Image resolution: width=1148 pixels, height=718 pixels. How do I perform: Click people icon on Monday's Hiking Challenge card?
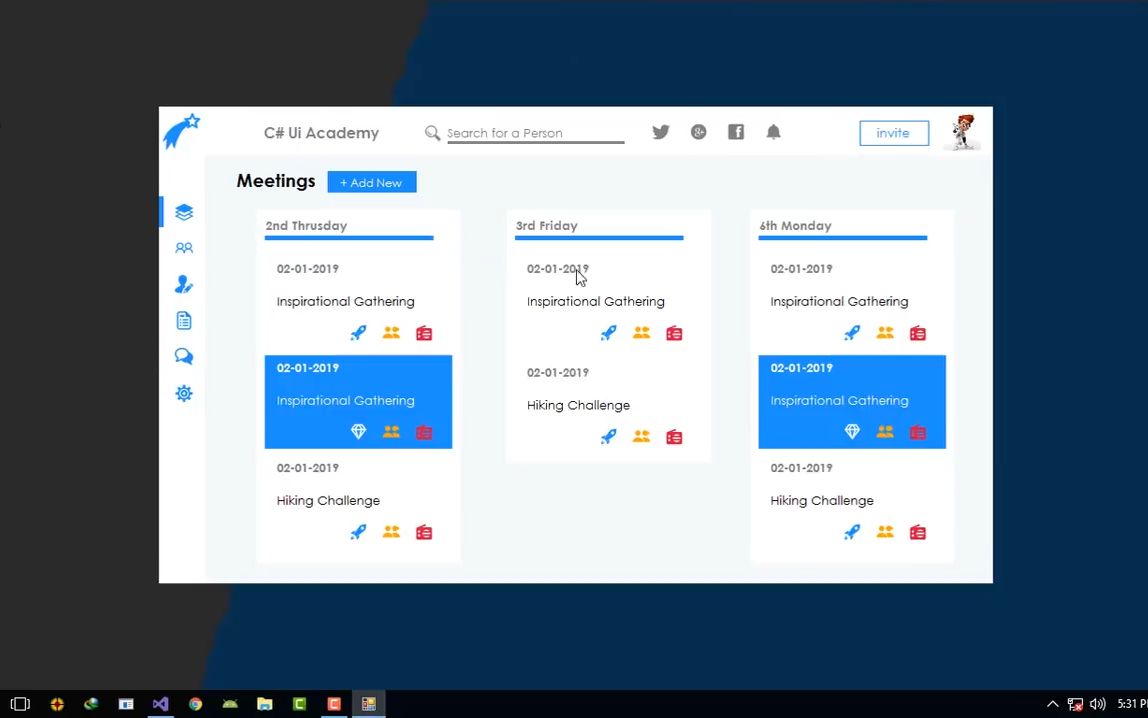coord(885,532)
